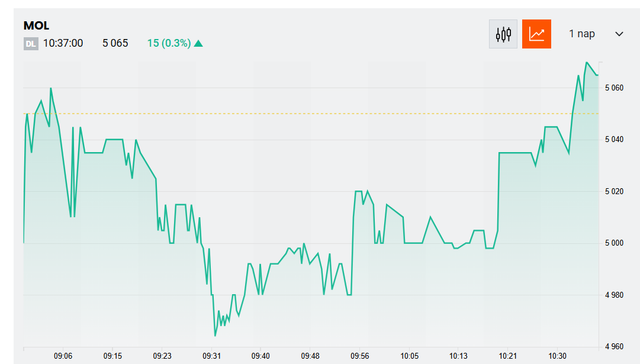The width and height of the screenshot is (640, 364).
Task: Click the MOL ticker title
Action: (36, 26)
